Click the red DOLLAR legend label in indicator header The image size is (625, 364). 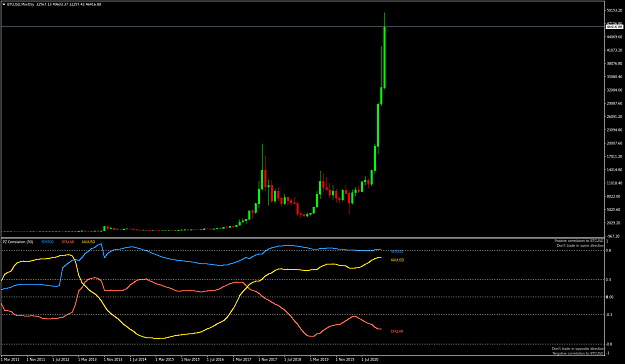pyautogui.click(x=67, y=242)
